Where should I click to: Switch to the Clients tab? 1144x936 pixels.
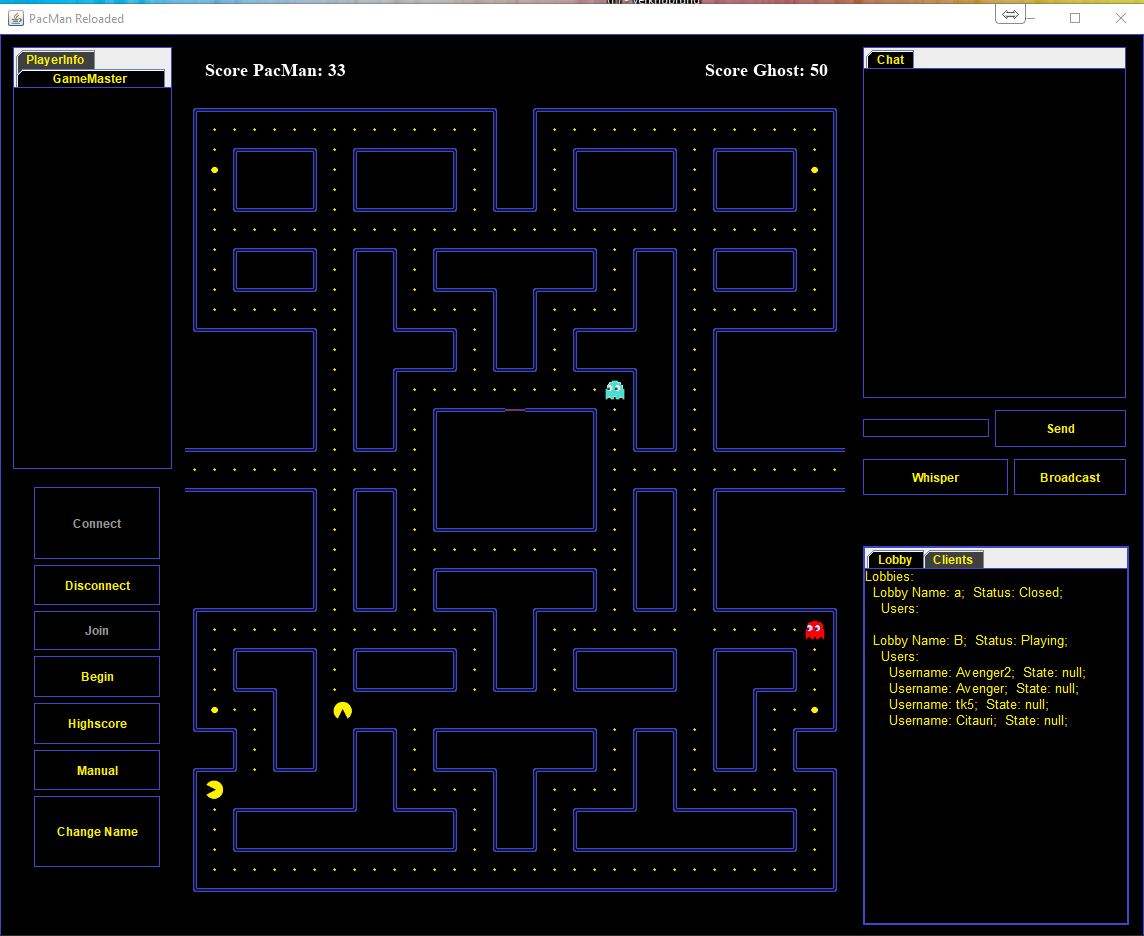pyautogui.click(x=952, y=559)
